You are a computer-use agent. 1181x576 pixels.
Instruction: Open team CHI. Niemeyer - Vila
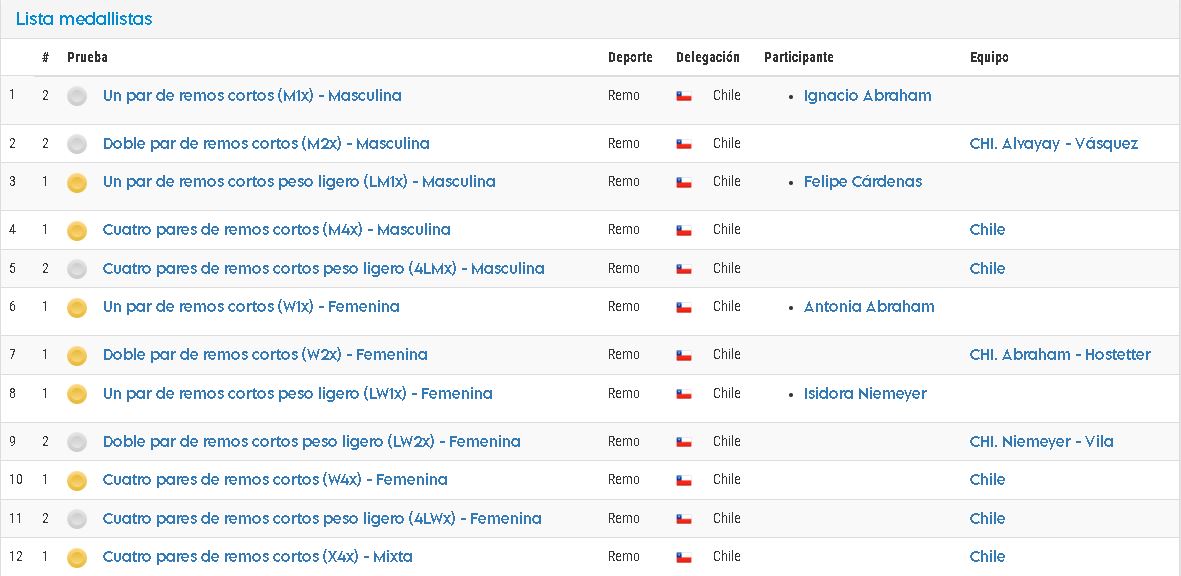point(1041,441)
